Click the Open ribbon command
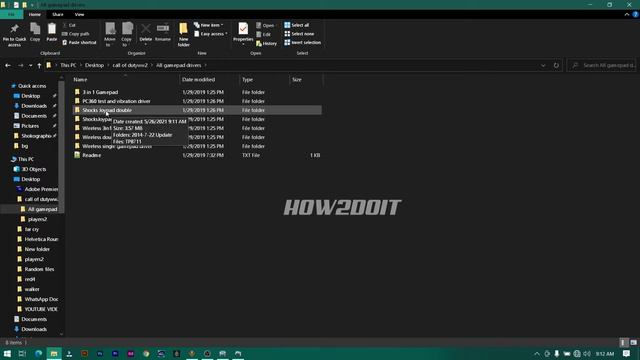640x360 pixels. point(265,25)
